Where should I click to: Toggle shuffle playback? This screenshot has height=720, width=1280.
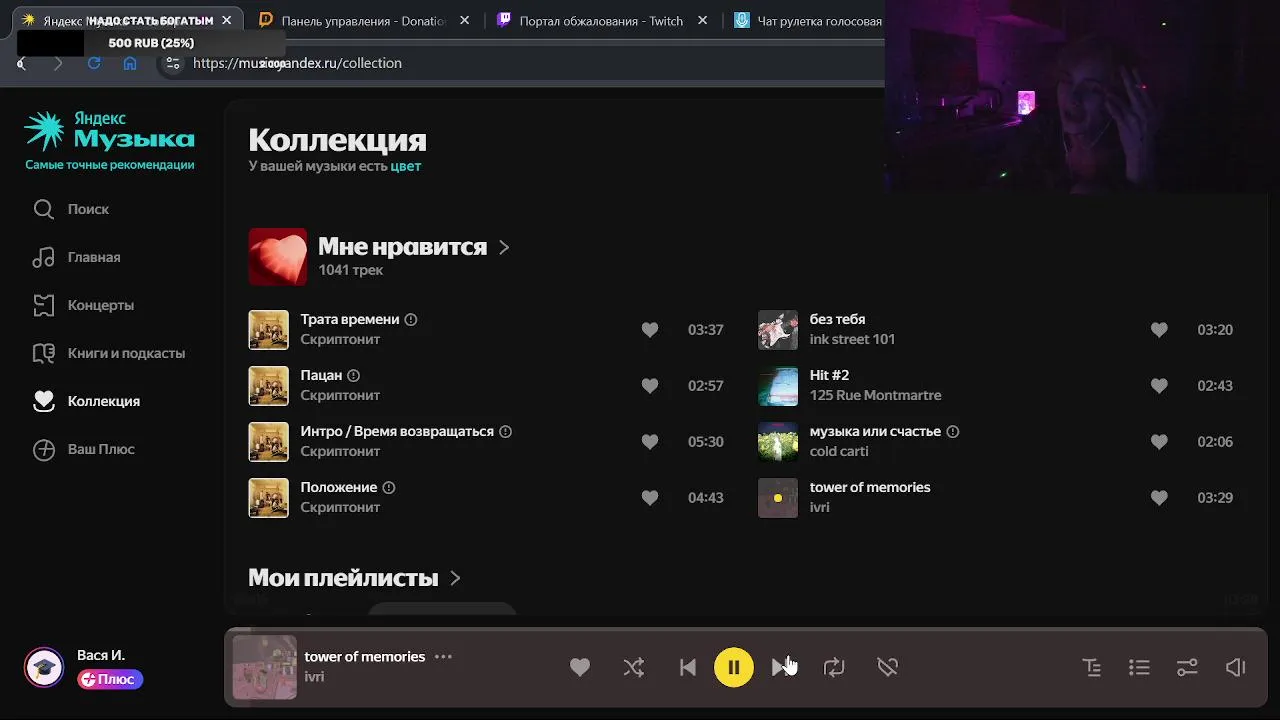(634, 667)
